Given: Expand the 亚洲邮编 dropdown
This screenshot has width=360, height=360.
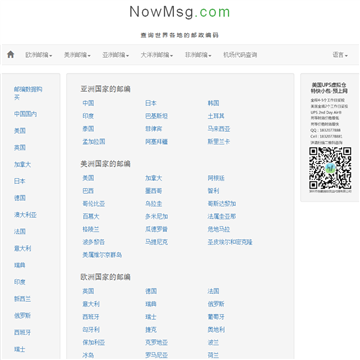Looking at the screenshot, I should coord(116,55).
